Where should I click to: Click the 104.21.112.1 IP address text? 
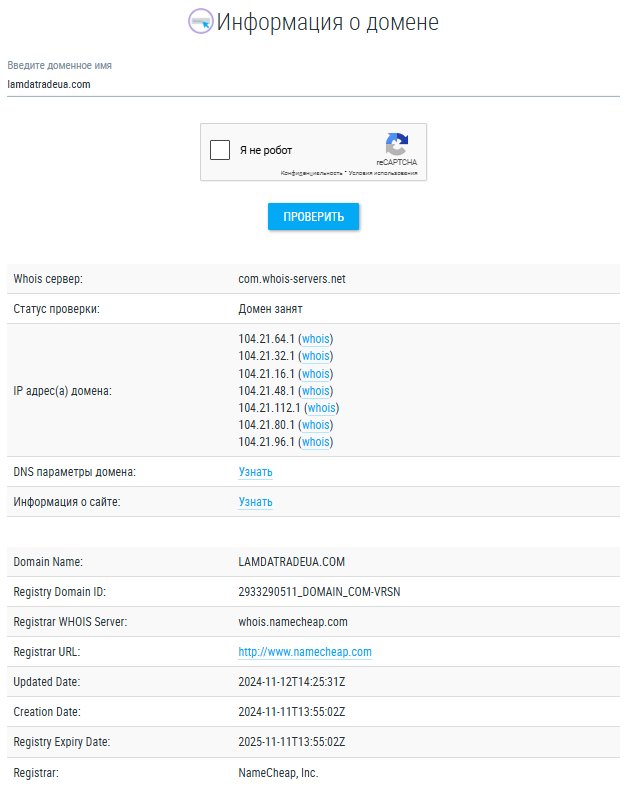(x=269, y=408)
